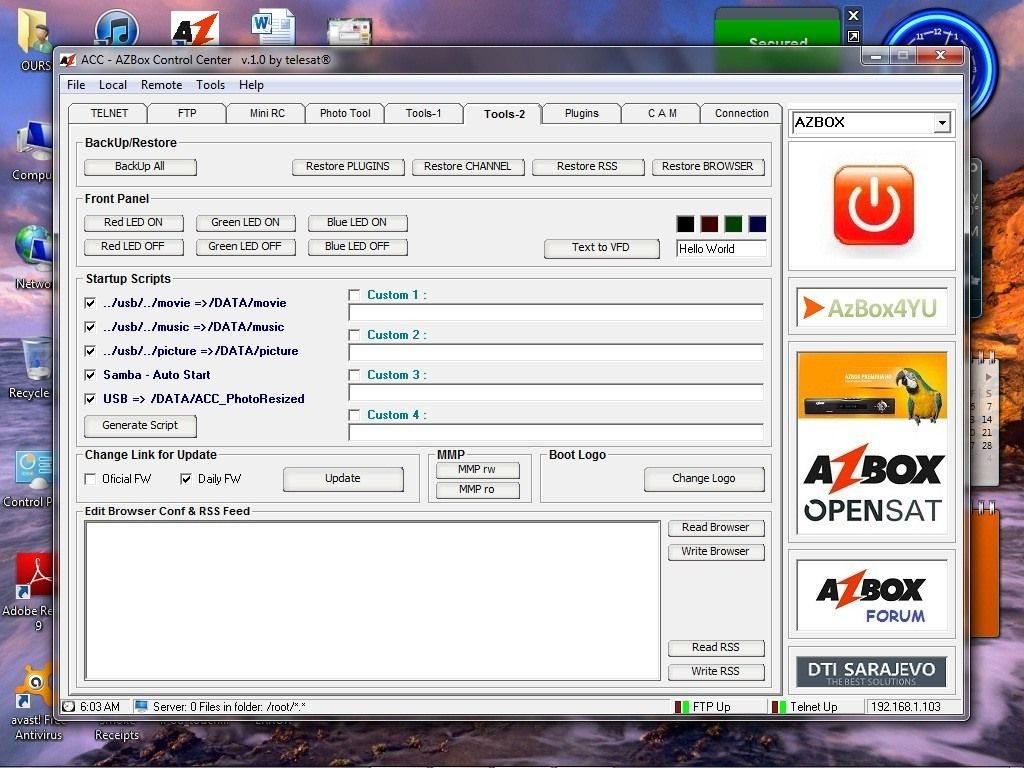Screen dimensions: 1024x768
Task: Select the dark red color swatch
Action: 710,224
